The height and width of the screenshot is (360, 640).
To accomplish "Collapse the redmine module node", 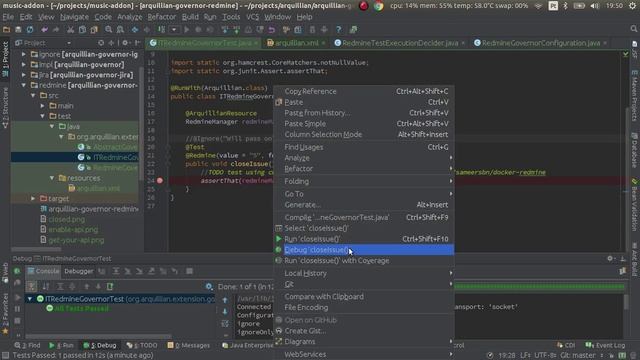I will (x=24, y=85).
